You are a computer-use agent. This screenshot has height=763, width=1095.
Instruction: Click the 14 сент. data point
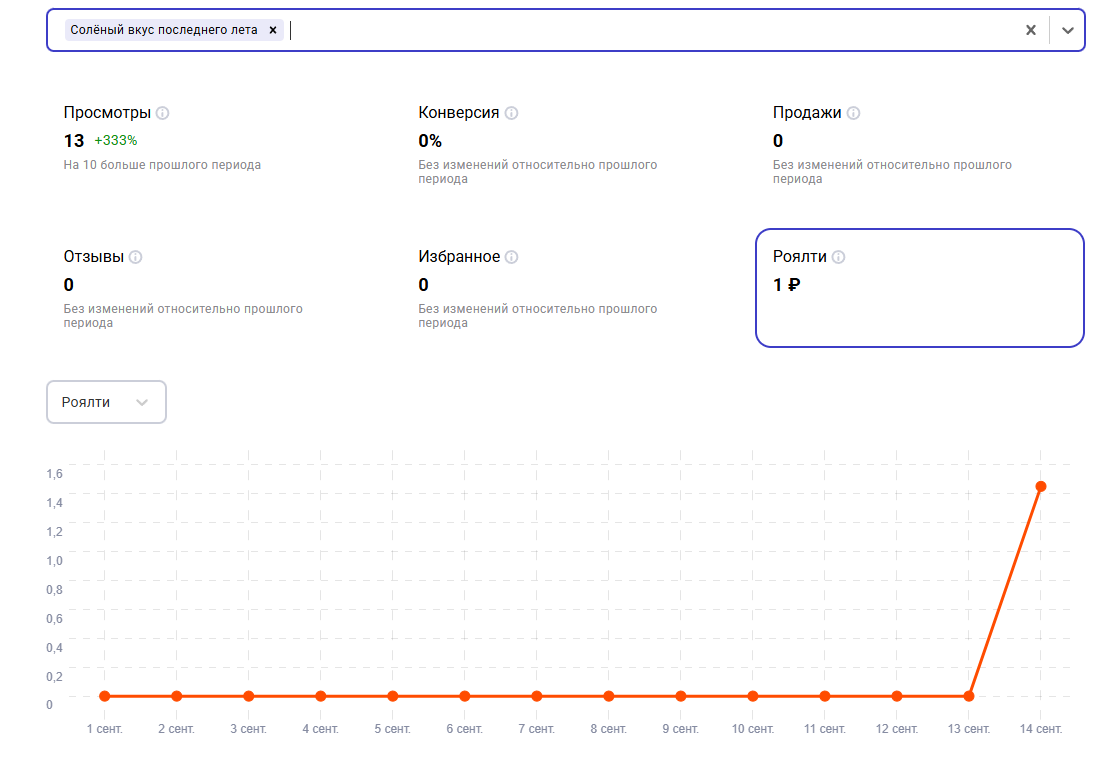[1041, 487]
